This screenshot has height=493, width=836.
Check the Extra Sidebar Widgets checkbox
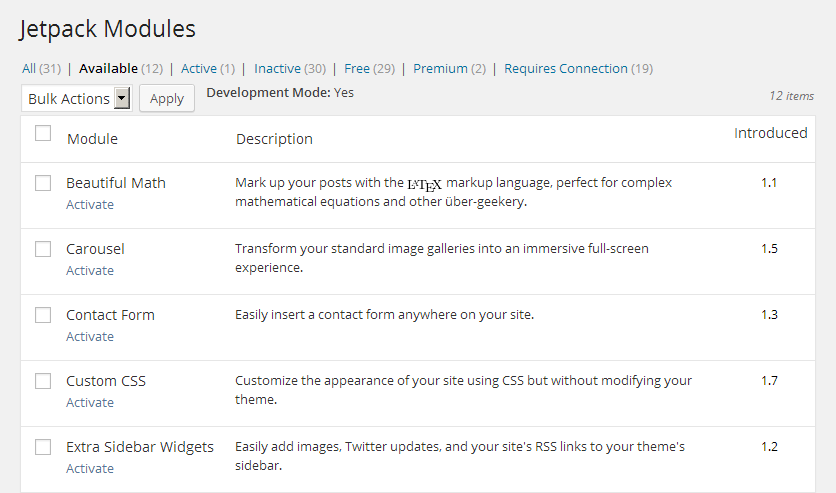pyautogui.click(x=43, y=447)
